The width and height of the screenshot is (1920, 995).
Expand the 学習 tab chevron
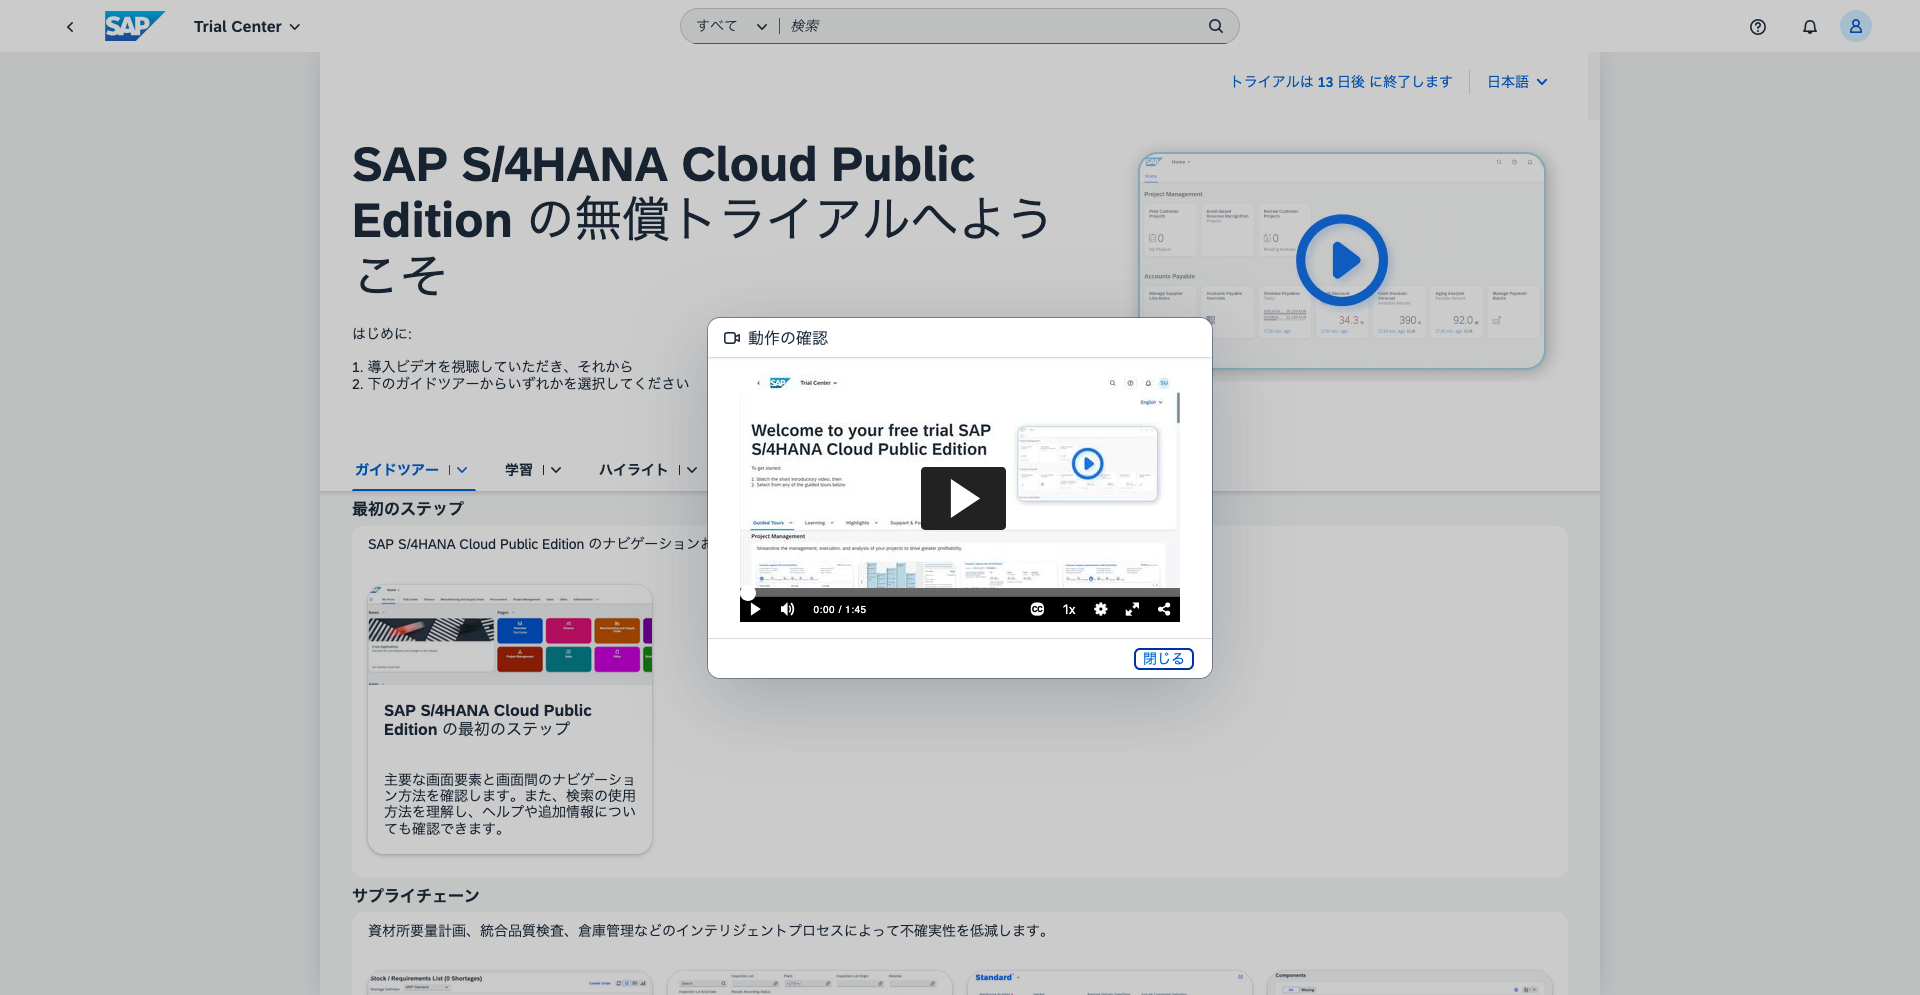click(556, 470)
